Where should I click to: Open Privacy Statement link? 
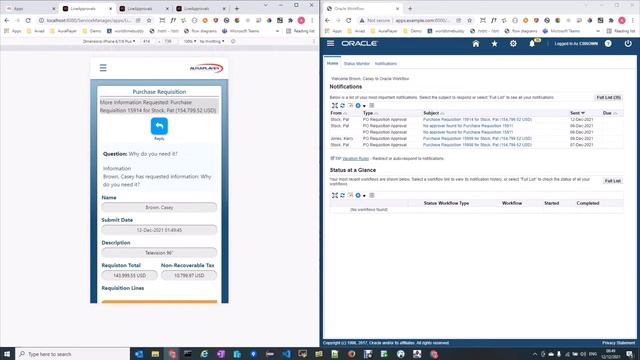click(618, 343)
